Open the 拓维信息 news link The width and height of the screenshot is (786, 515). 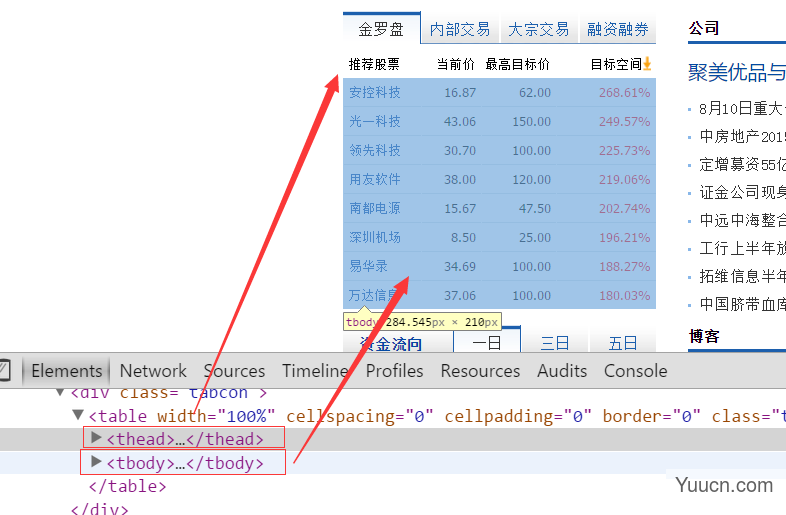click(742, 276)
